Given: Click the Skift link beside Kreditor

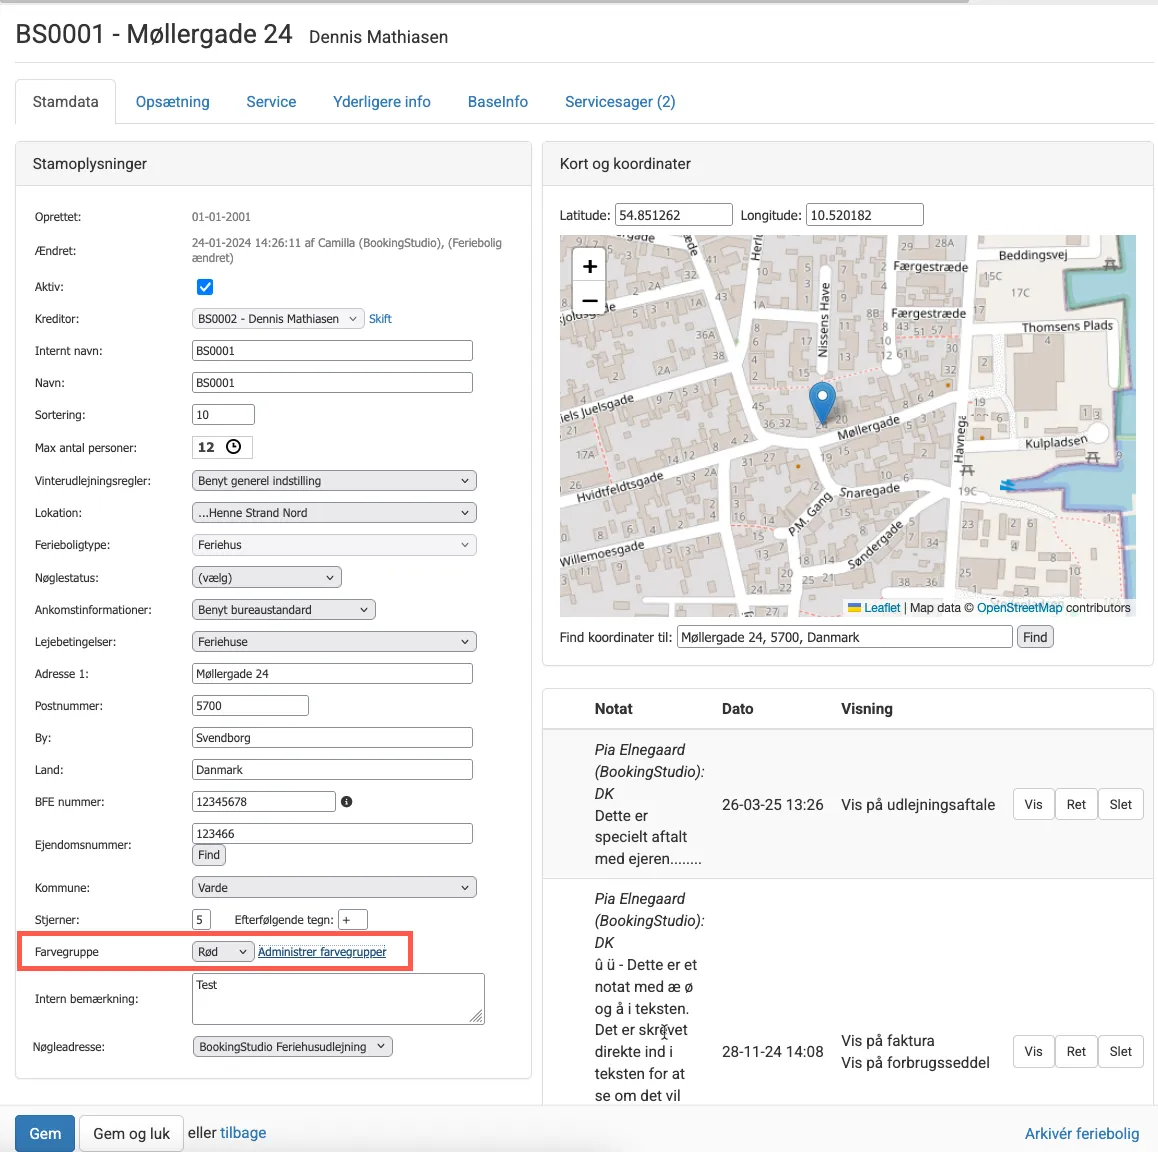Looking at the screenshot, I should click(379, 318).
